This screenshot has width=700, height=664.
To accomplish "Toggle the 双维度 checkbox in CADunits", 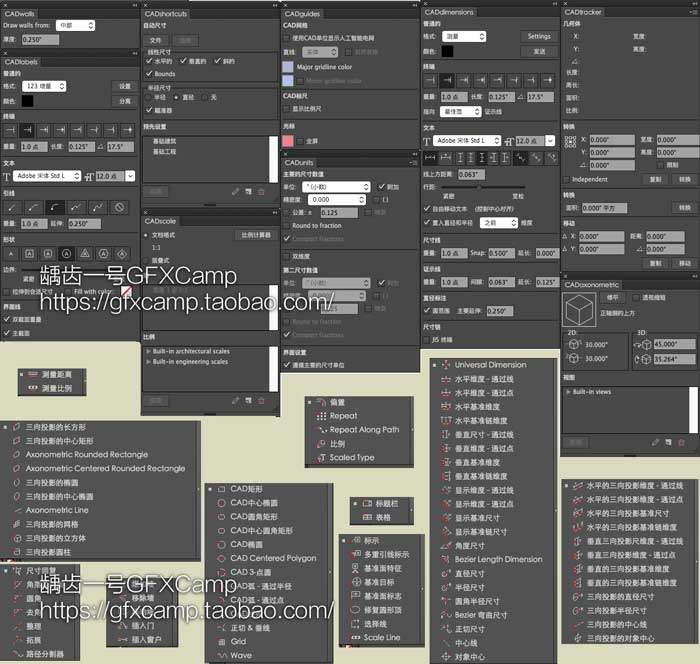I will pyautogui.click(x=287, y=256).
